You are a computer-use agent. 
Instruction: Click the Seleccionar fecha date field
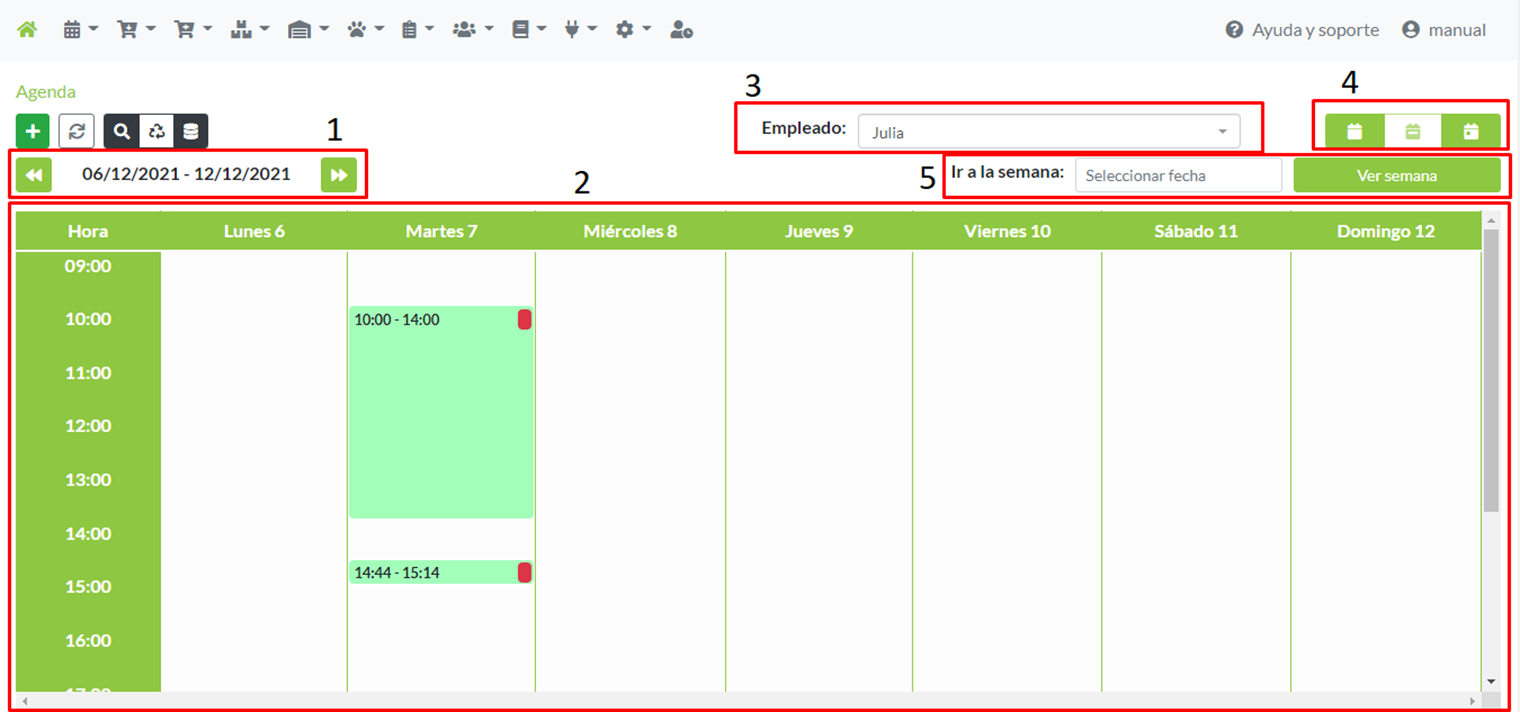tap(1178, 176)
